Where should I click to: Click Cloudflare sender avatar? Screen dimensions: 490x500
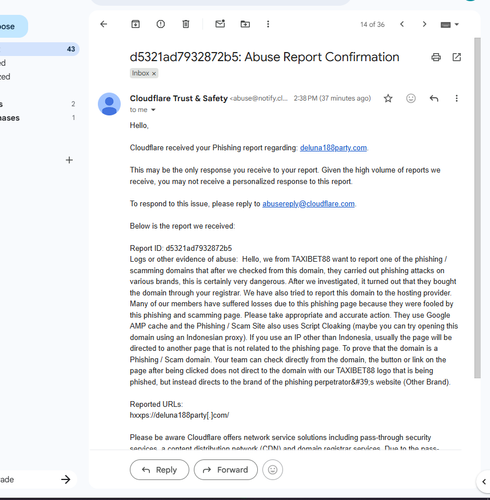pyautogui.click(x=109, y=104)
